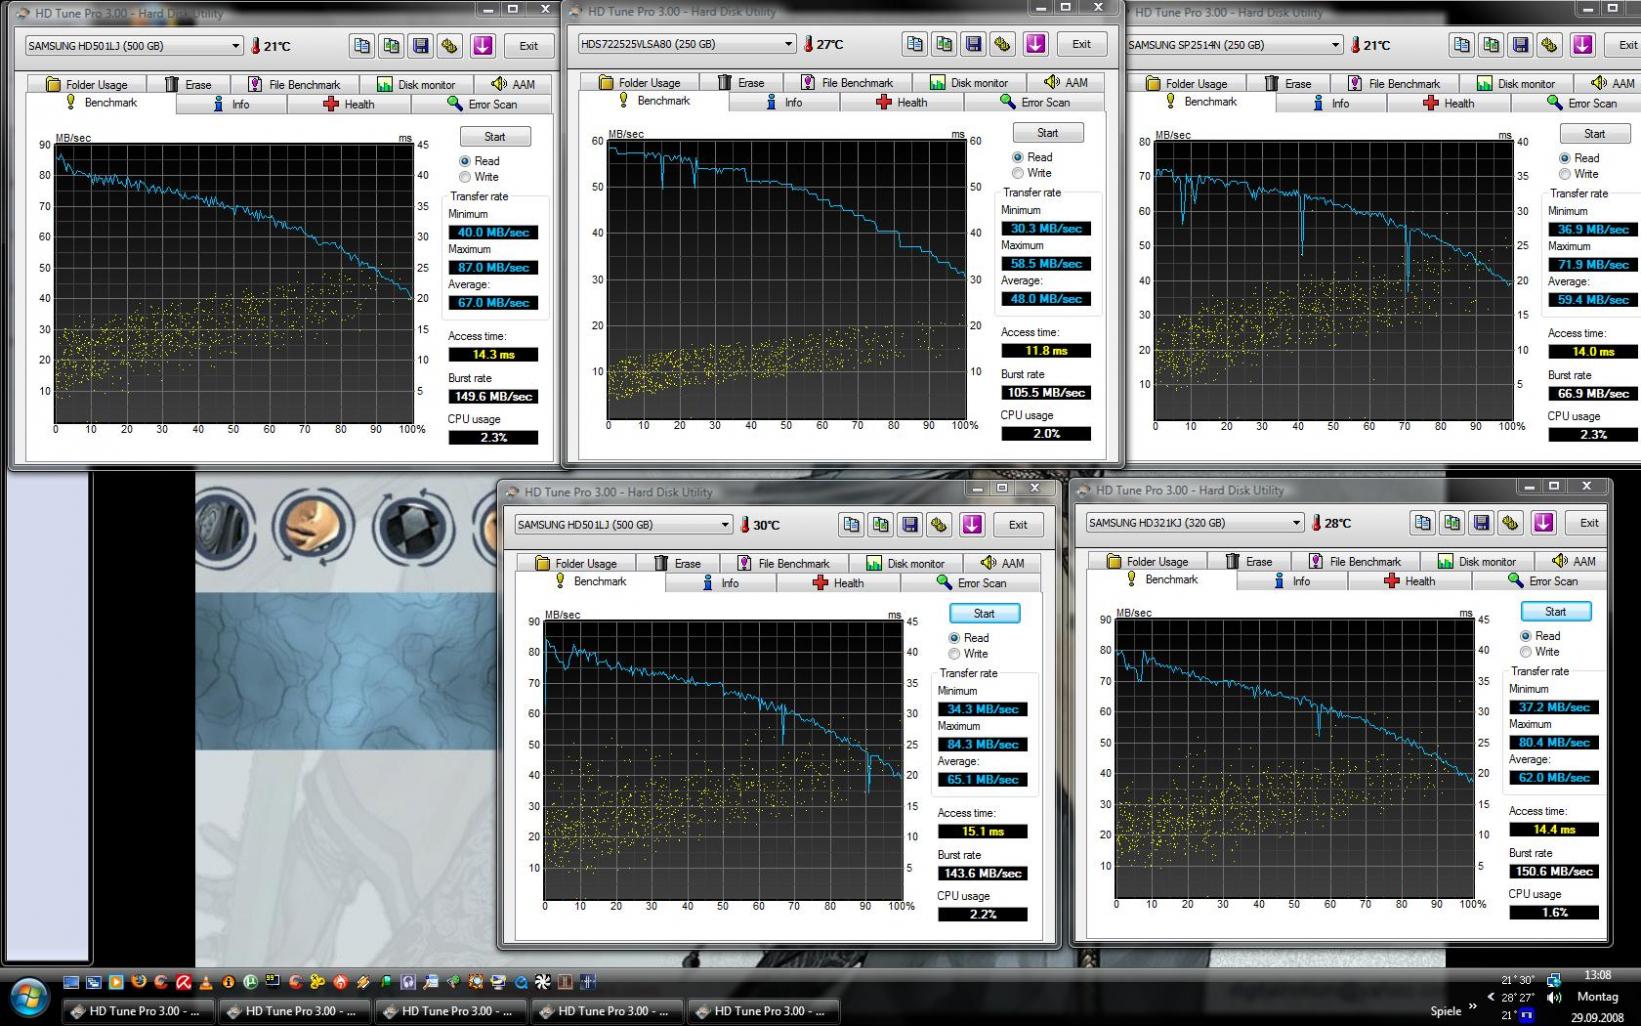
Task: Select Benchmark tab in HD321KJ window
Action: click(x=1162, y=580)
